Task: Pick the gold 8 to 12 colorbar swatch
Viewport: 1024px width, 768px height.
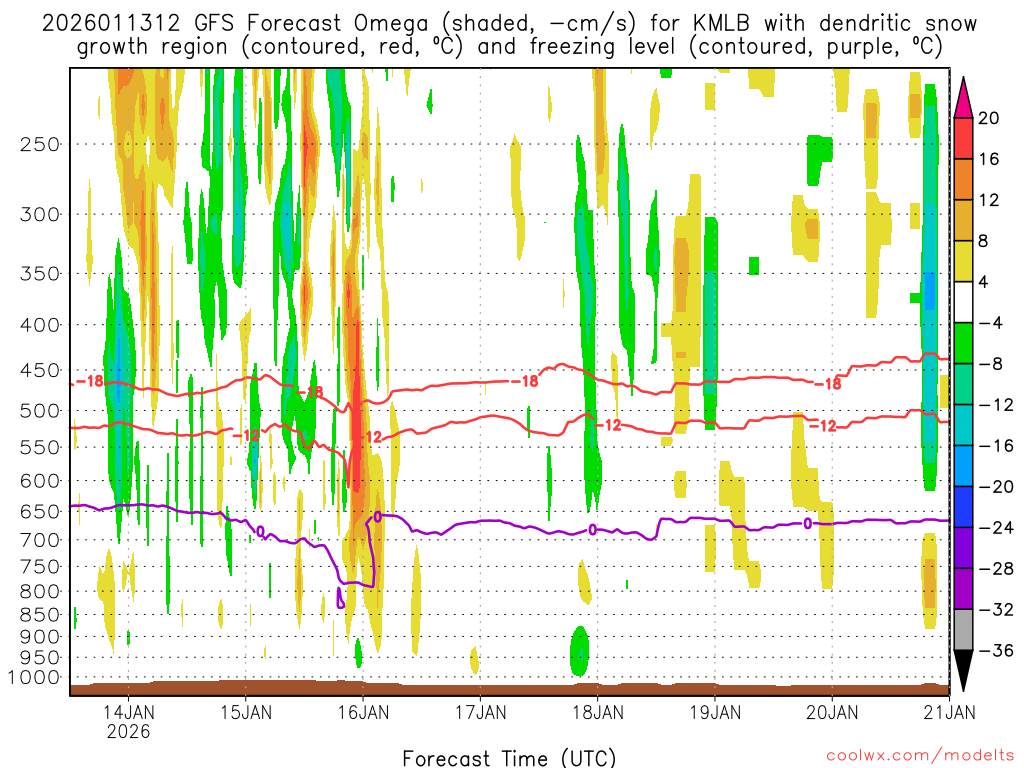Action: (963, 220)
